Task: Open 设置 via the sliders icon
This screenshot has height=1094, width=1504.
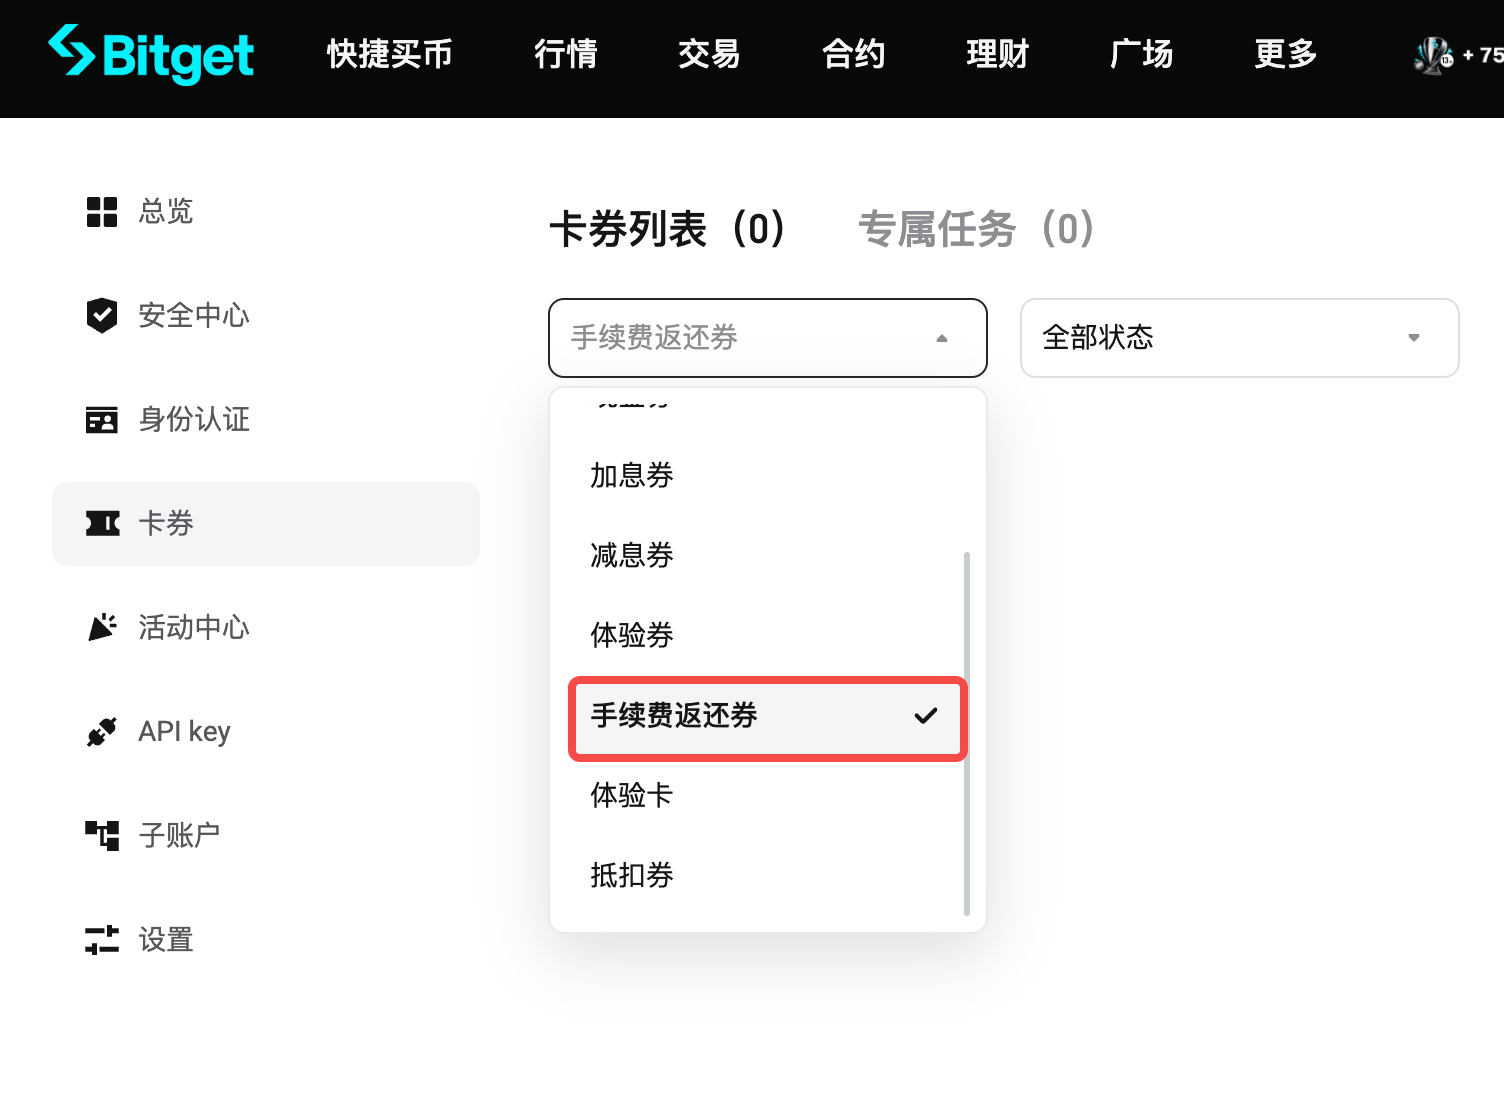Action: pyautogui.click(x=101, y=939)
